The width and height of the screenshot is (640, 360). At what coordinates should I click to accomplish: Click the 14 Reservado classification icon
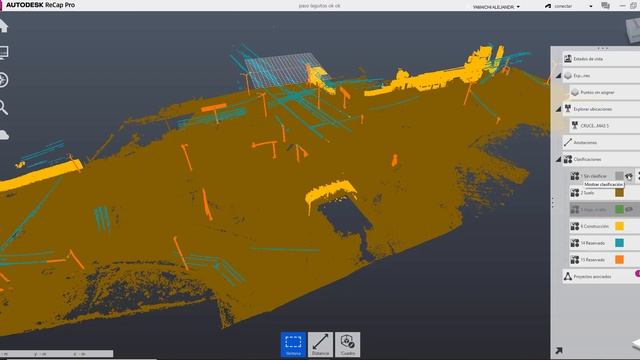click(575, 243)
